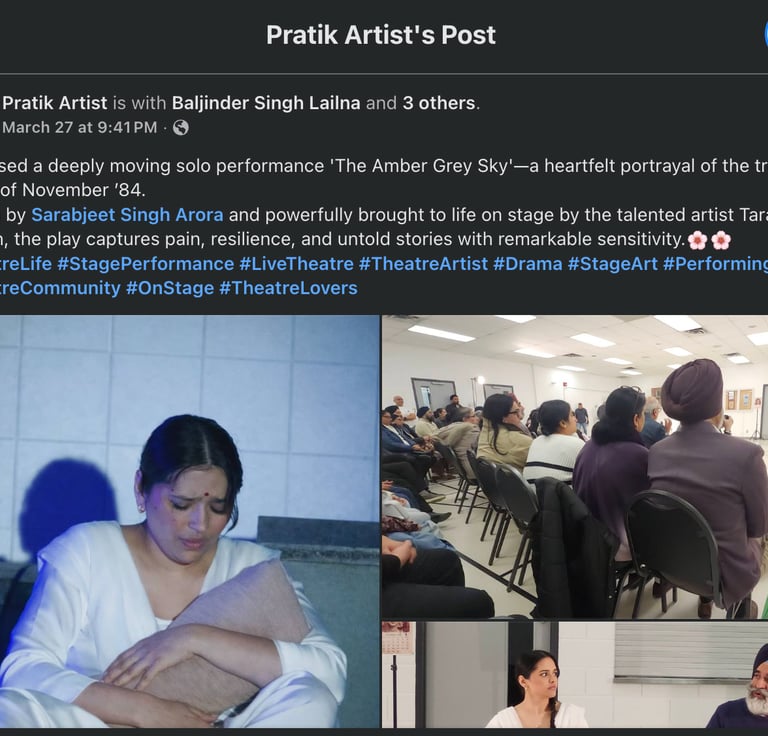Open photo of seated audience in hall
Screen dimensions: 768x736
575,467
